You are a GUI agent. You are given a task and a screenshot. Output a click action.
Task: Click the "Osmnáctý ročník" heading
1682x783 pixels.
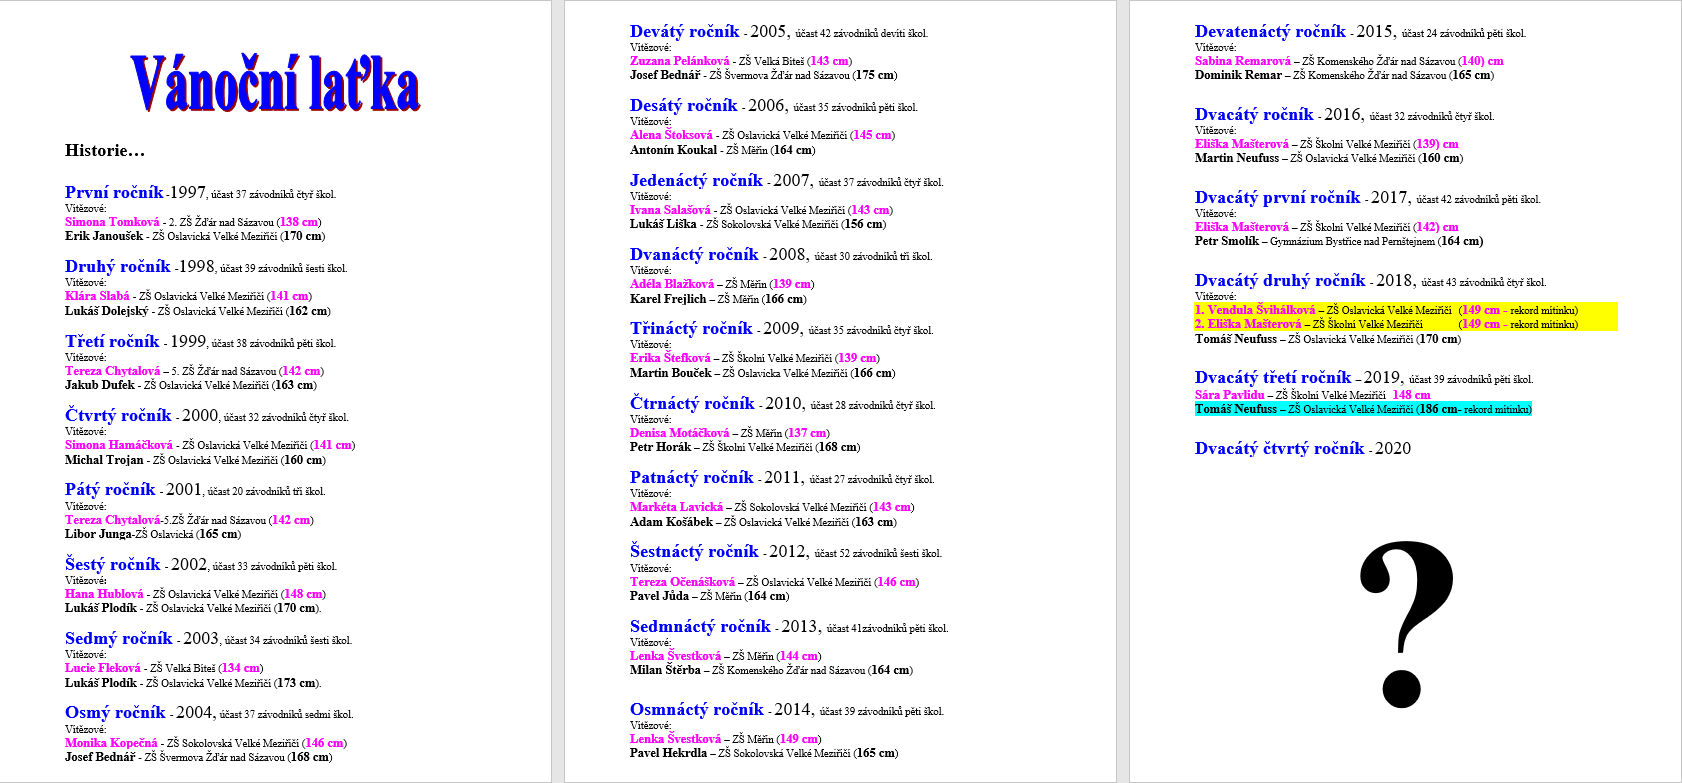point(696,710)
